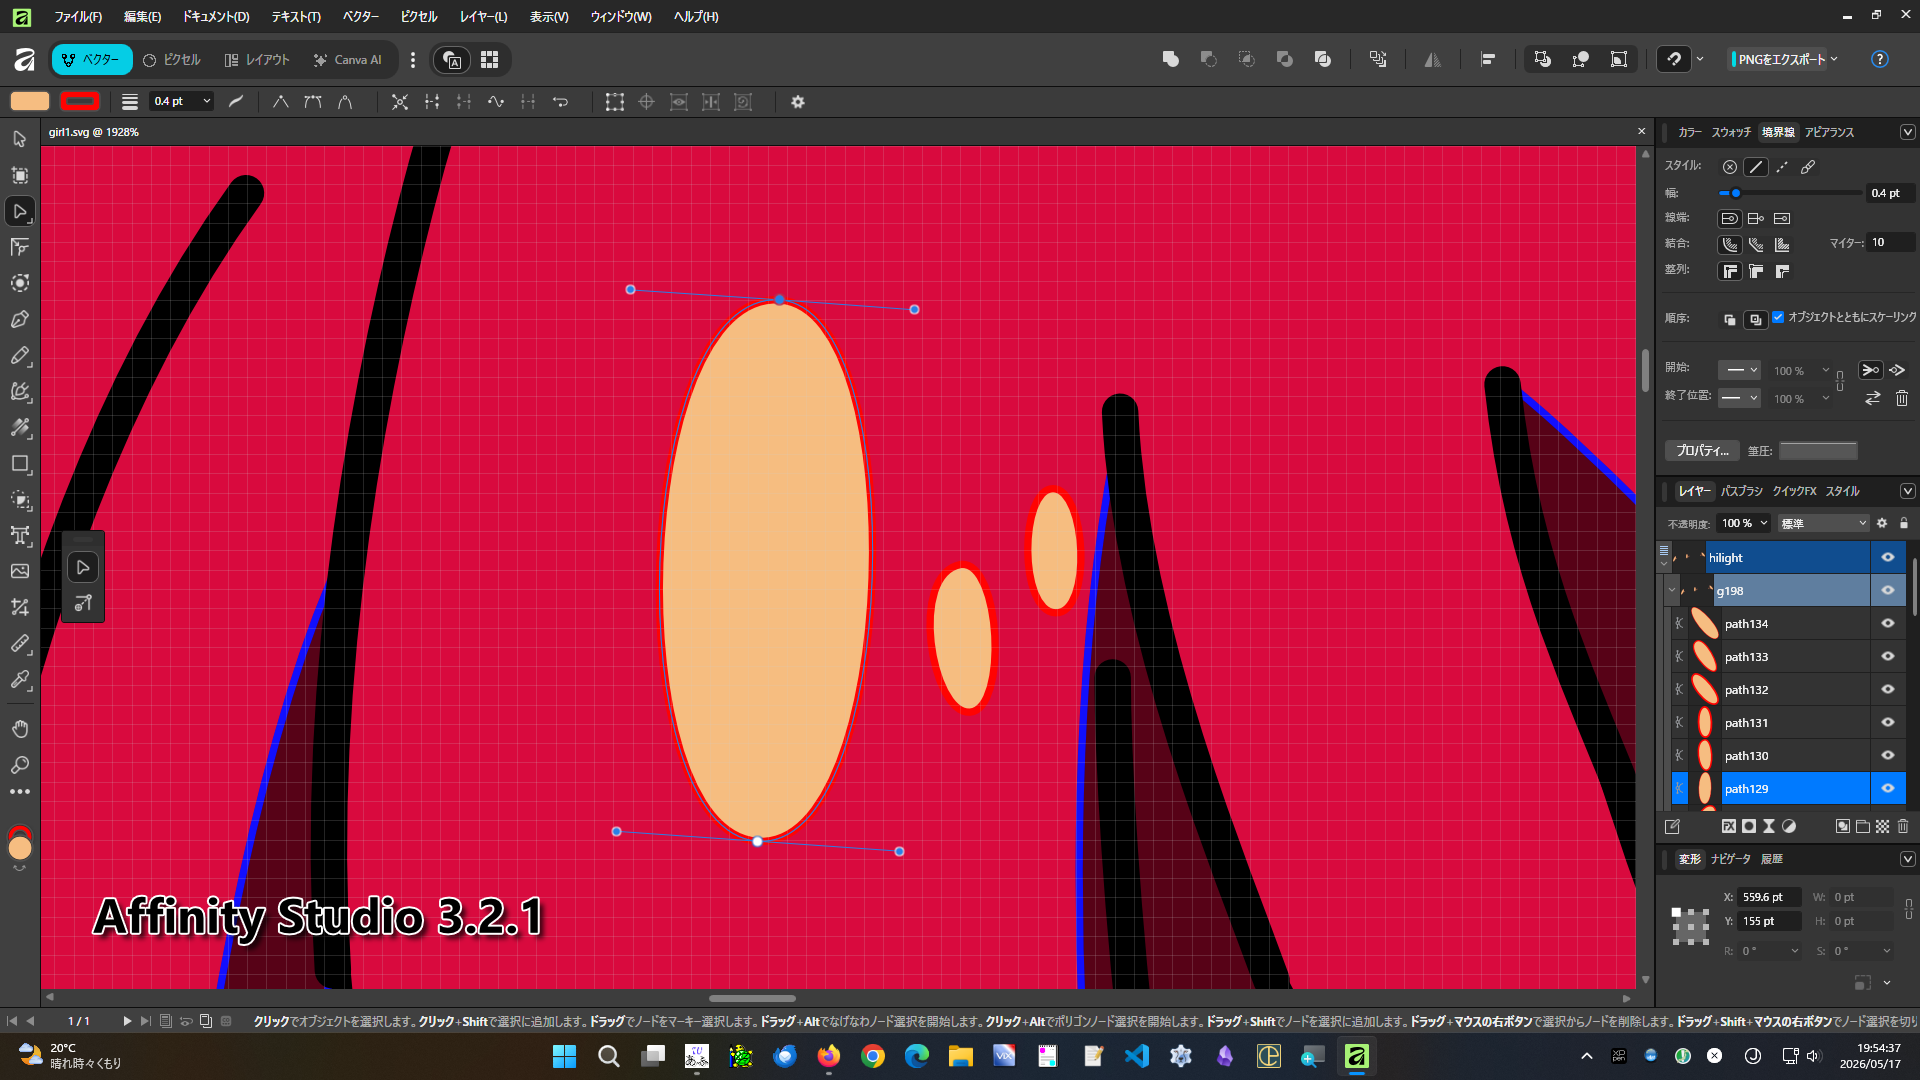Image resolution: width=1920 pixels, height=1080 pixels.
Task: Select the Place Image tool
Action: coord(20,571)
